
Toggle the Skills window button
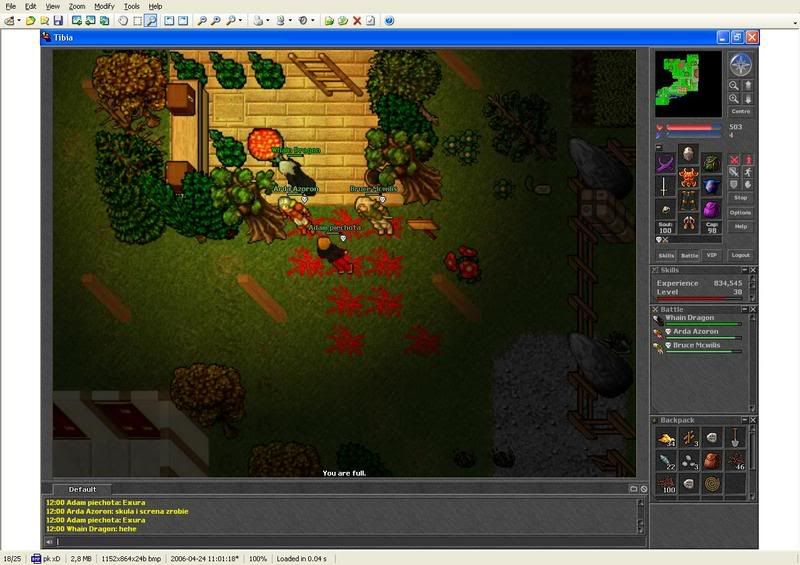coord(666,255)
